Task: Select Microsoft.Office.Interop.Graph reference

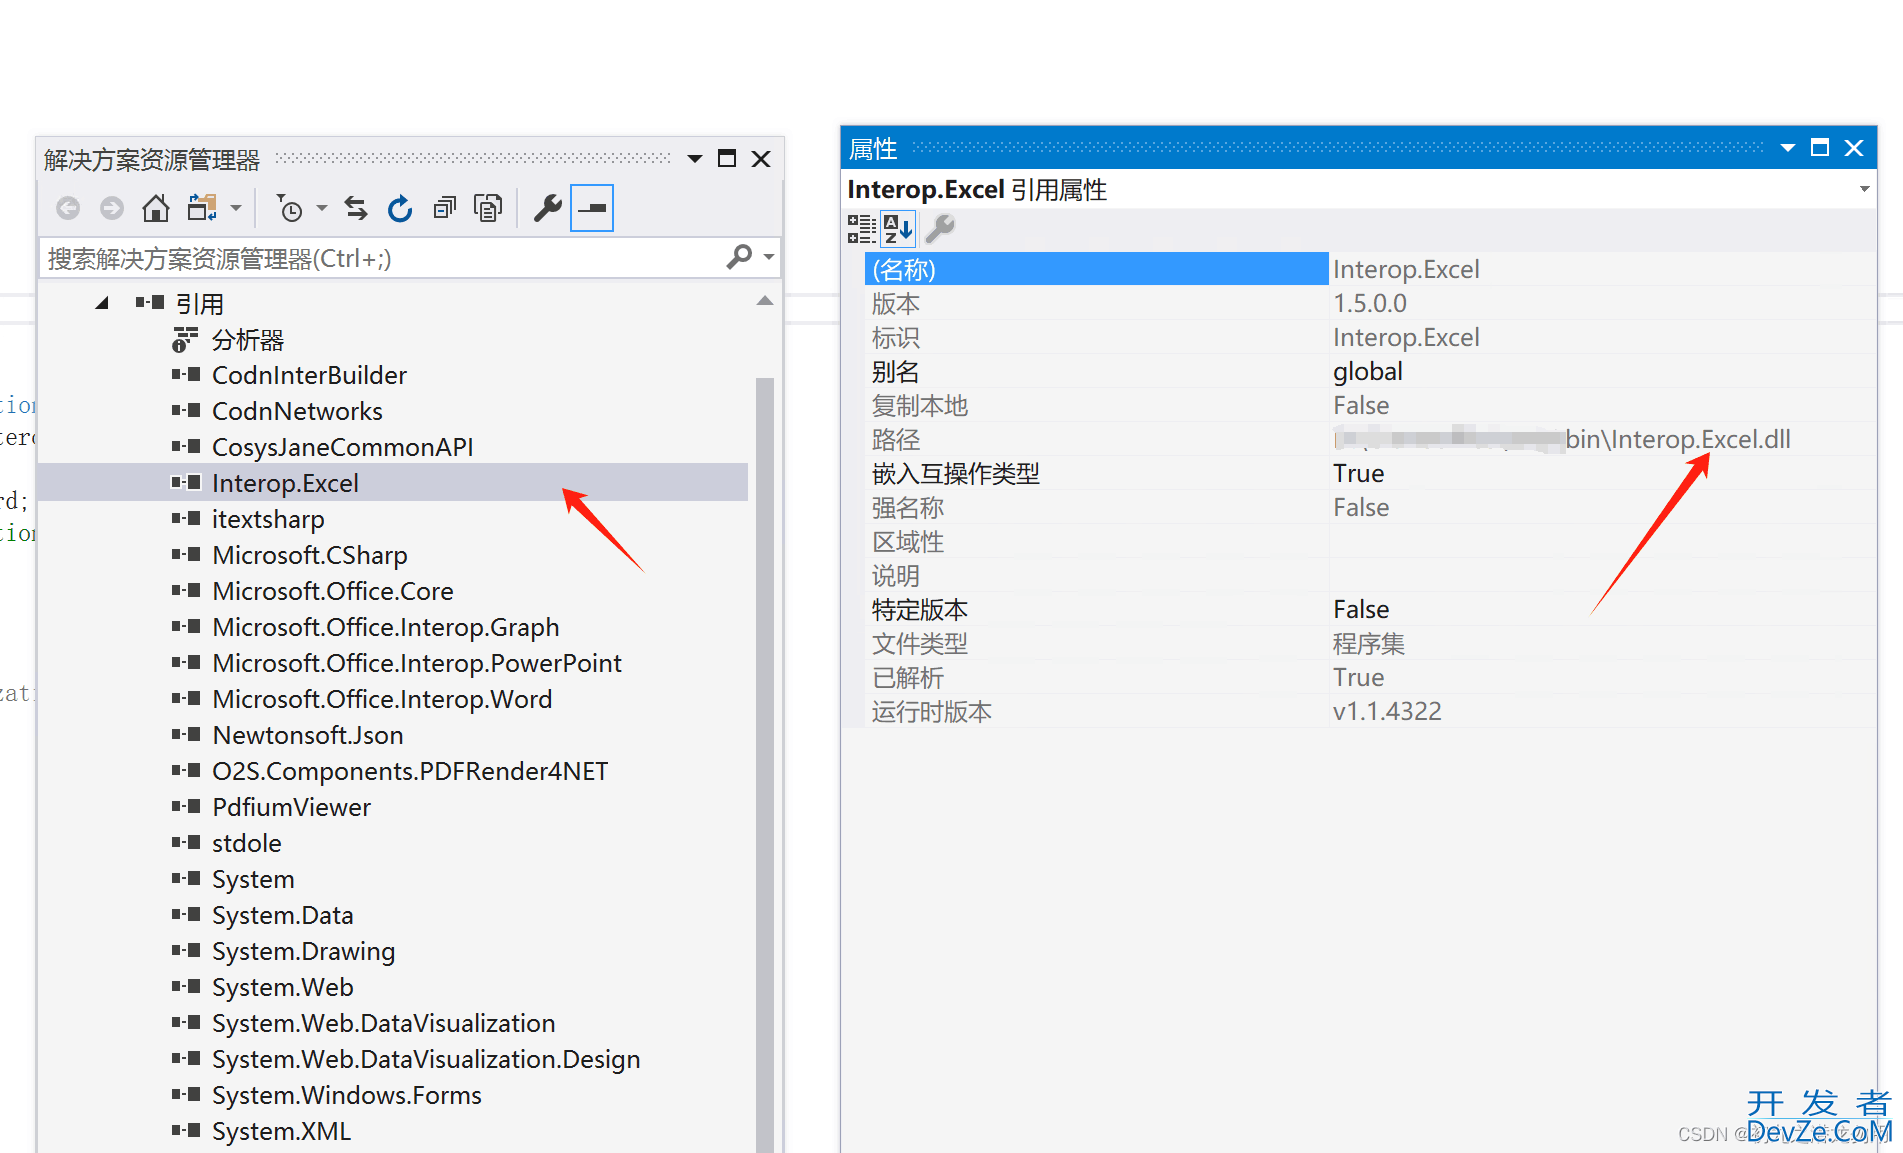Action: tap(386, 627)
